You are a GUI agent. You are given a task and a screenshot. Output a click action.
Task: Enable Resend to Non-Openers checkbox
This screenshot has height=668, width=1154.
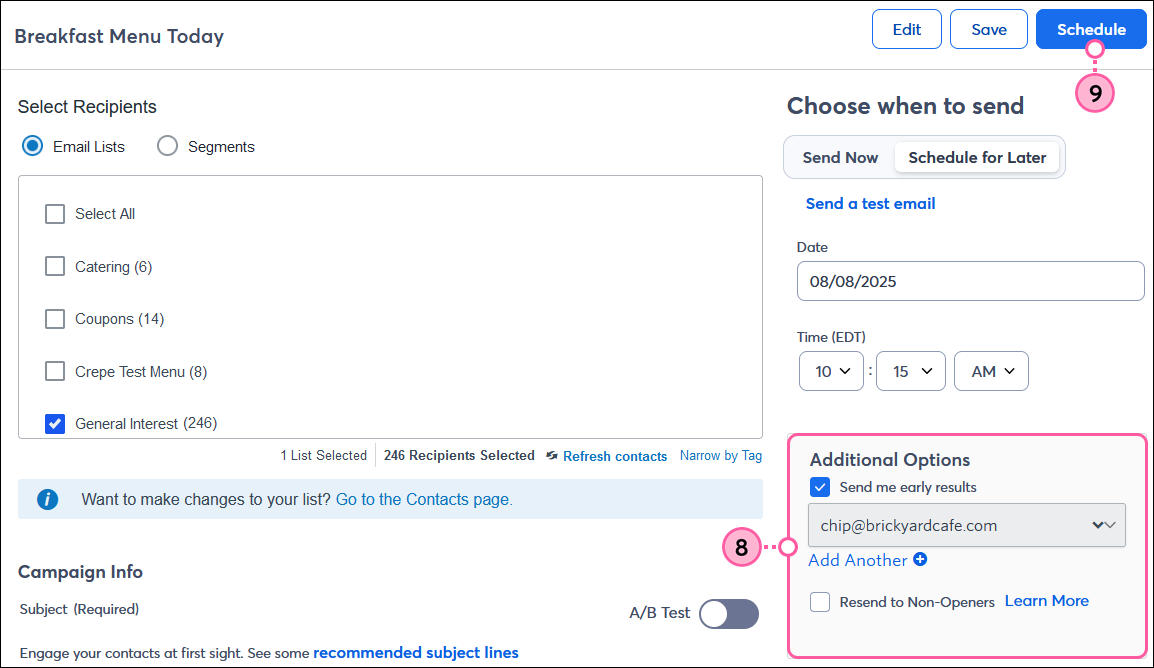(820, 602)
